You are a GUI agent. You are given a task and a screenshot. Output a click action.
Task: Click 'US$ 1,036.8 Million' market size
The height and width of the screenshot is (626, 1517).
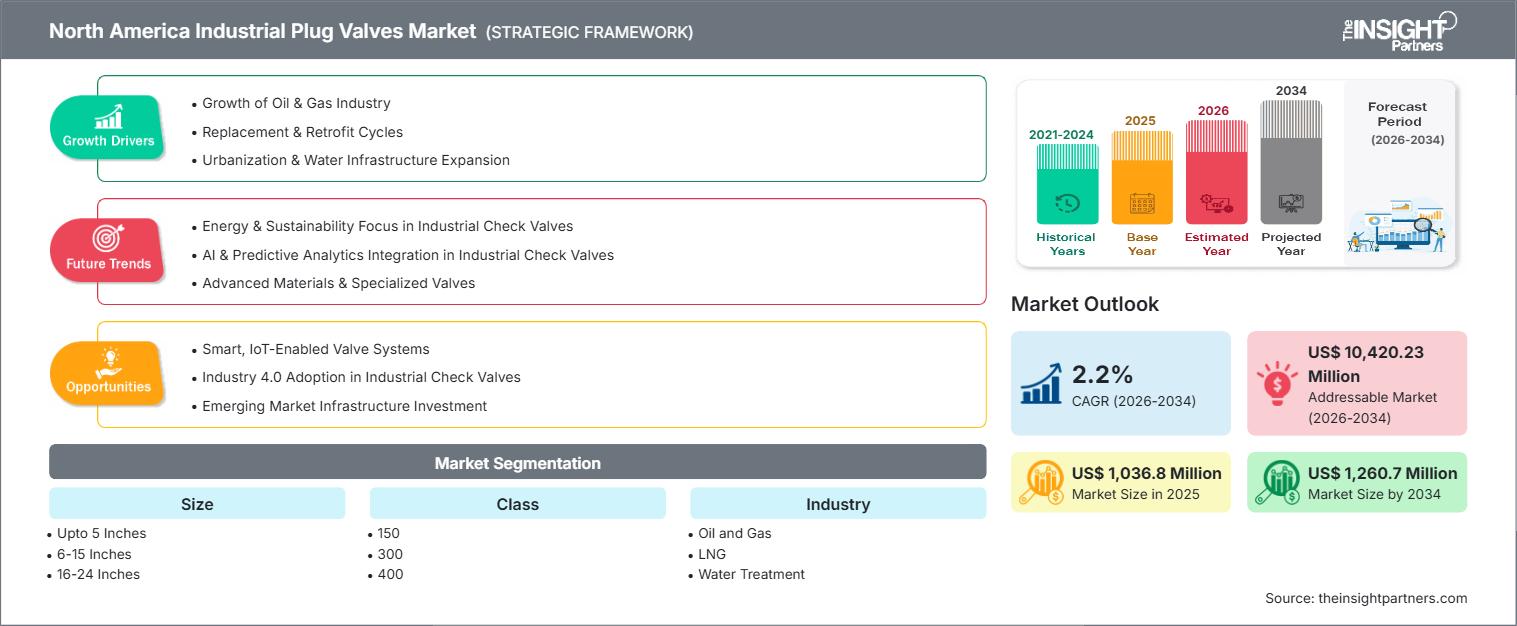coord(1146,473)
